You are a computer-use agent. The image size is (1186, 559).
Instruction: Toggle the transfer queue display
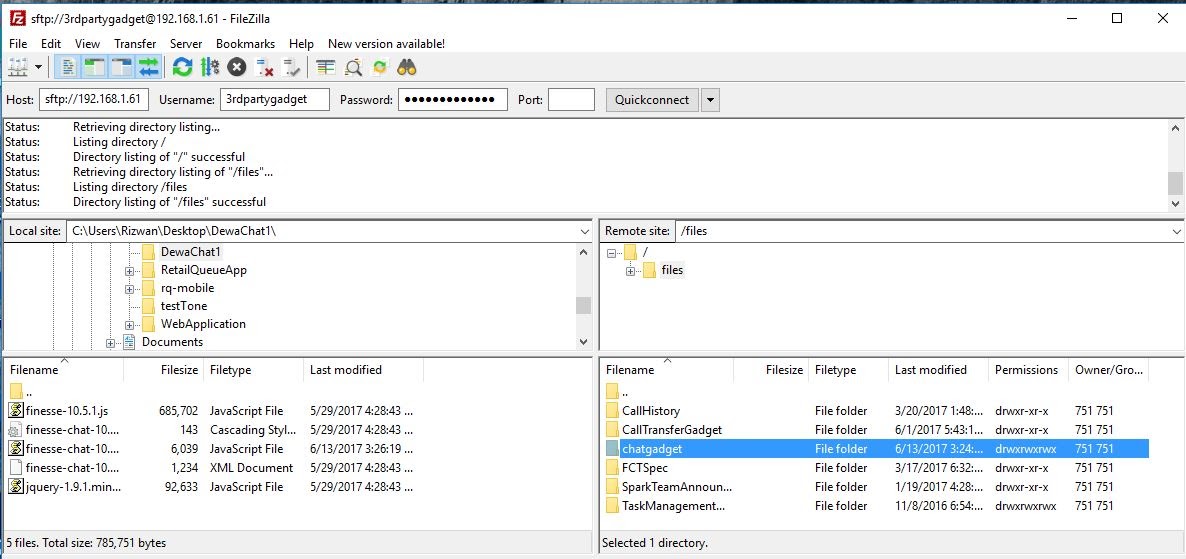tap(149, 67)
